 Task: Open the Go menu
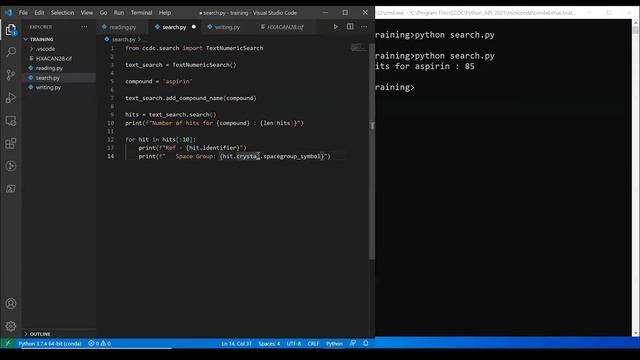click(104, 13)
